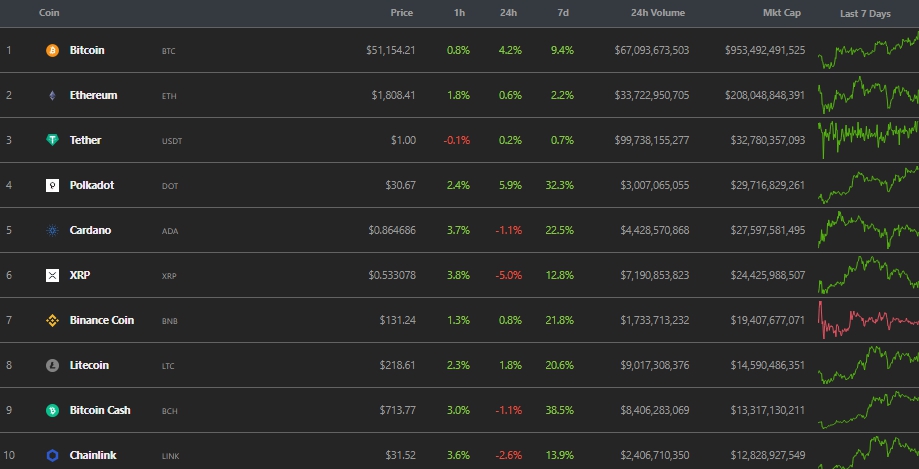Click the Bitcoin Cash green logo icon
919x469 pixels.
[x=52, y=411]
